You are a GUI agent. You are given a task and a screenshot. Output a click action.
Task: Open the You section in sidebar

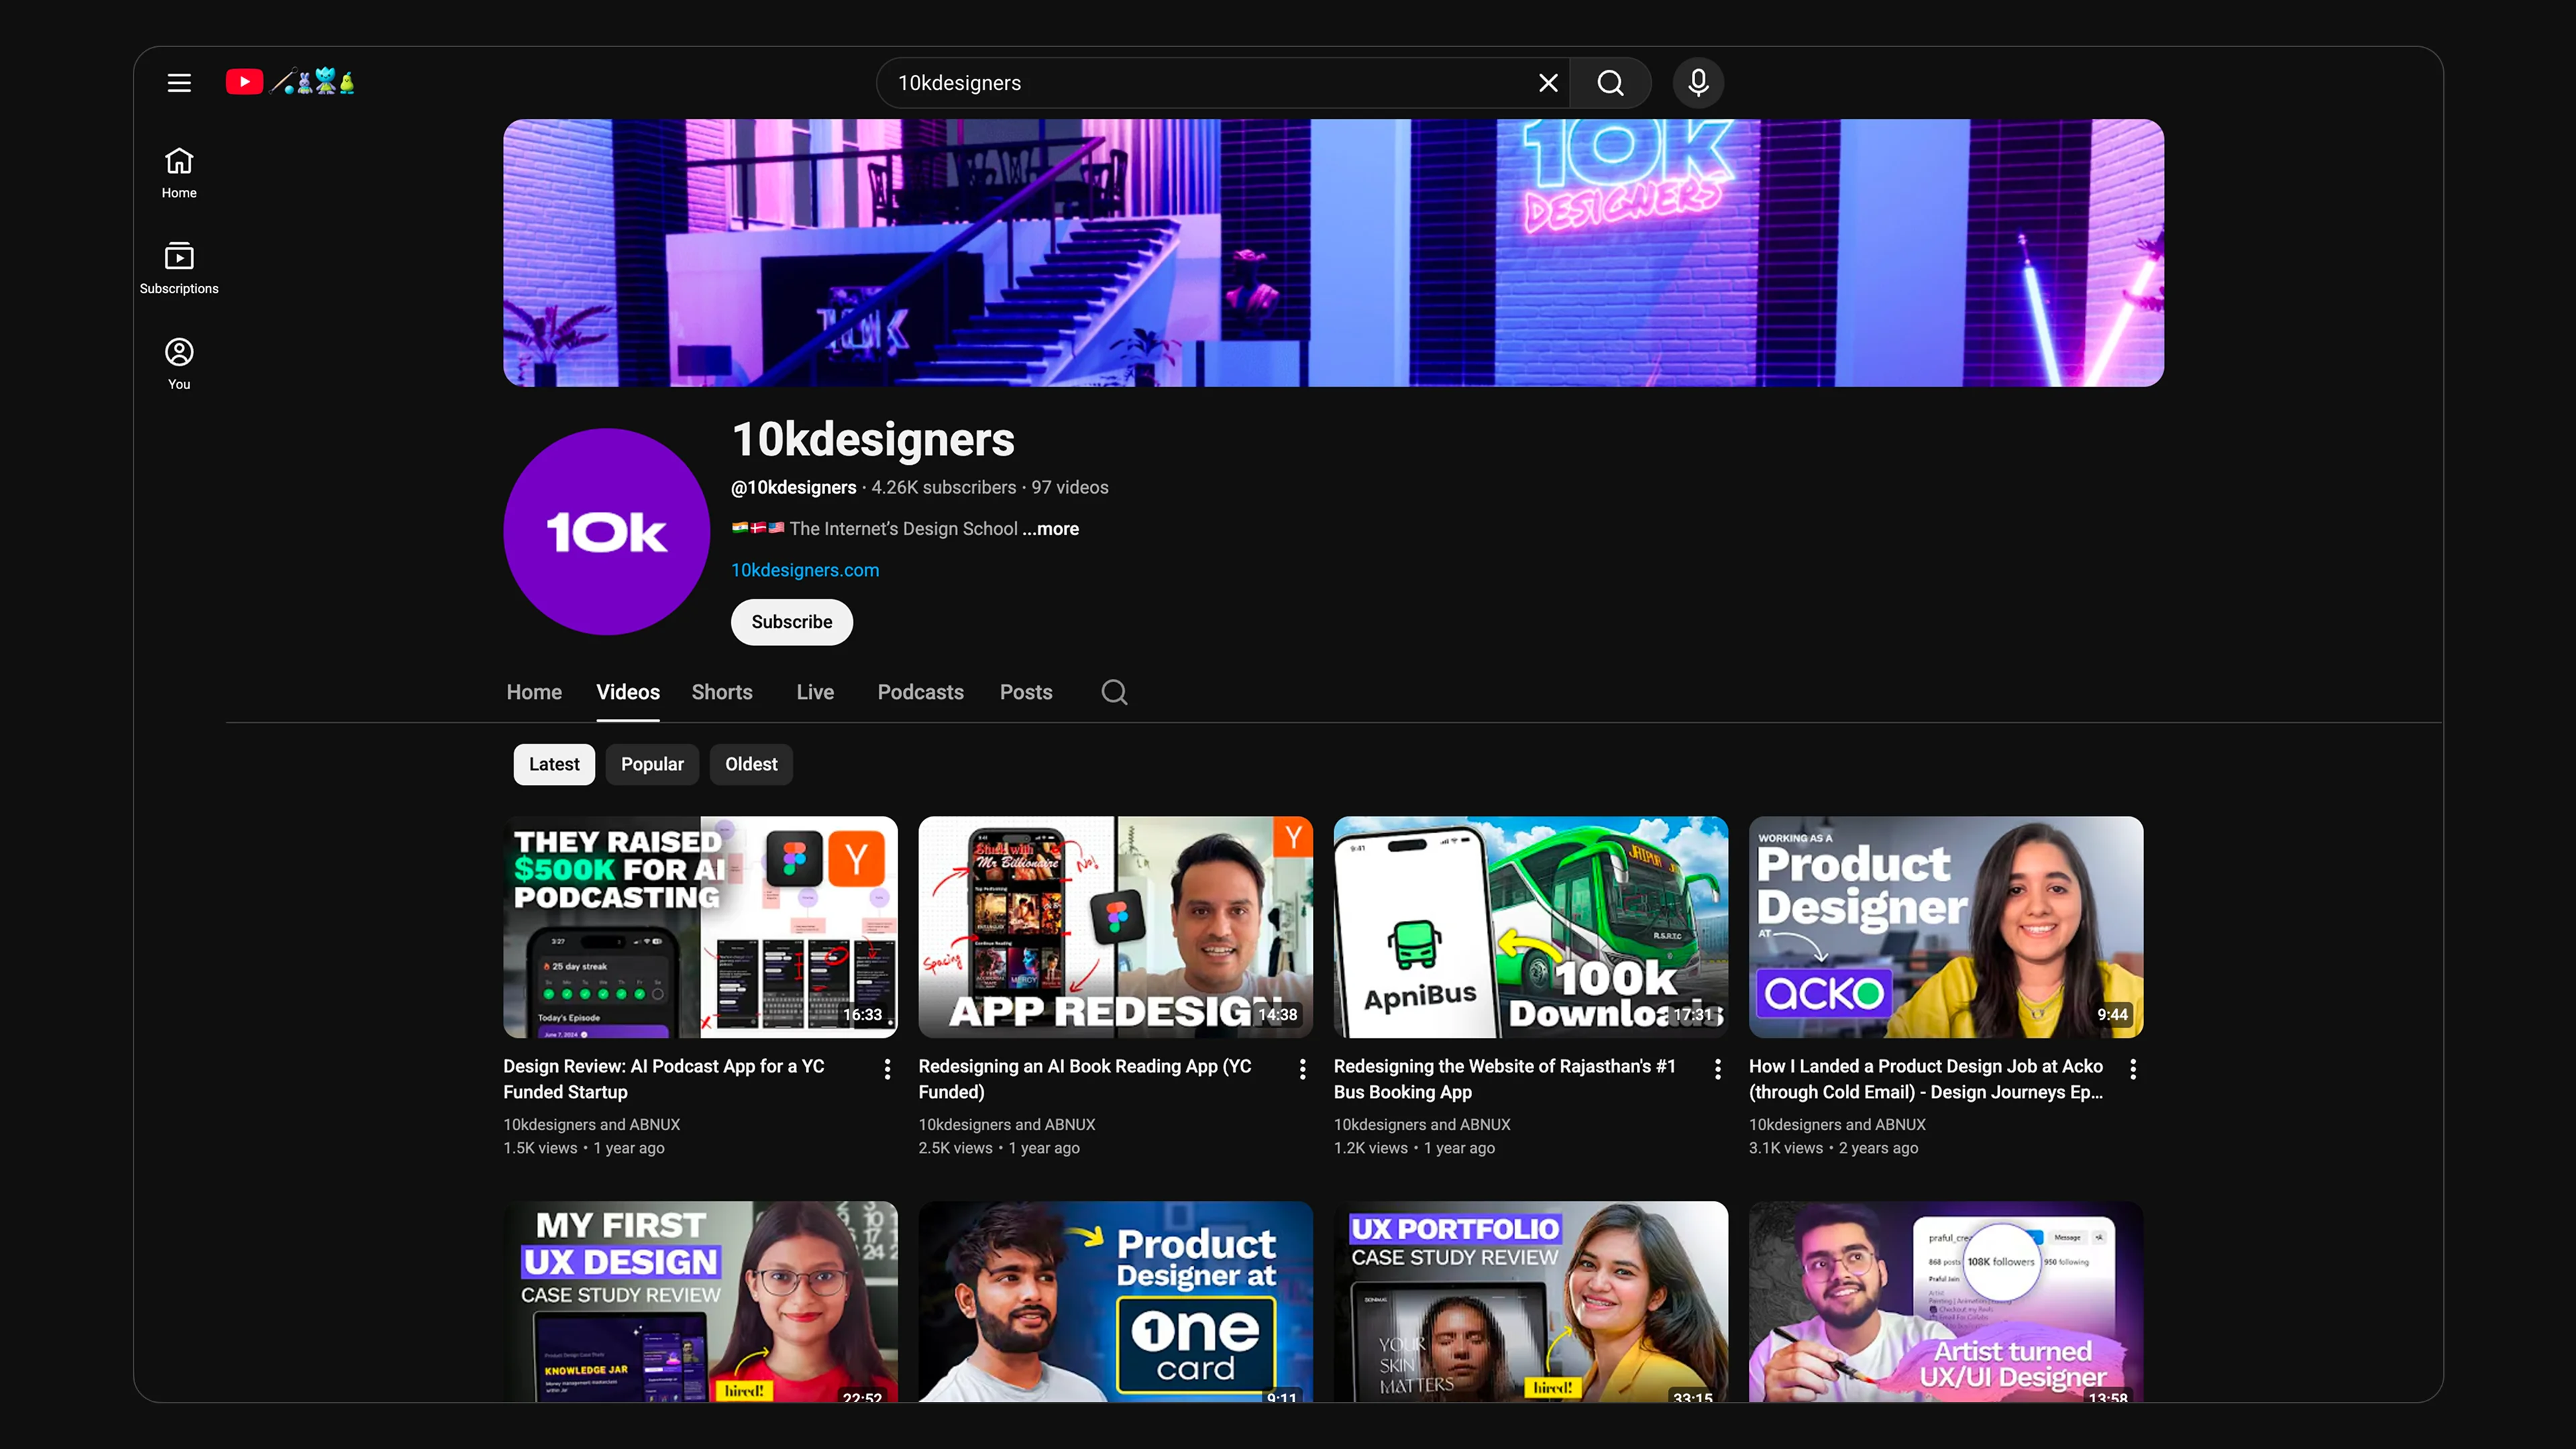click(179, 363)
